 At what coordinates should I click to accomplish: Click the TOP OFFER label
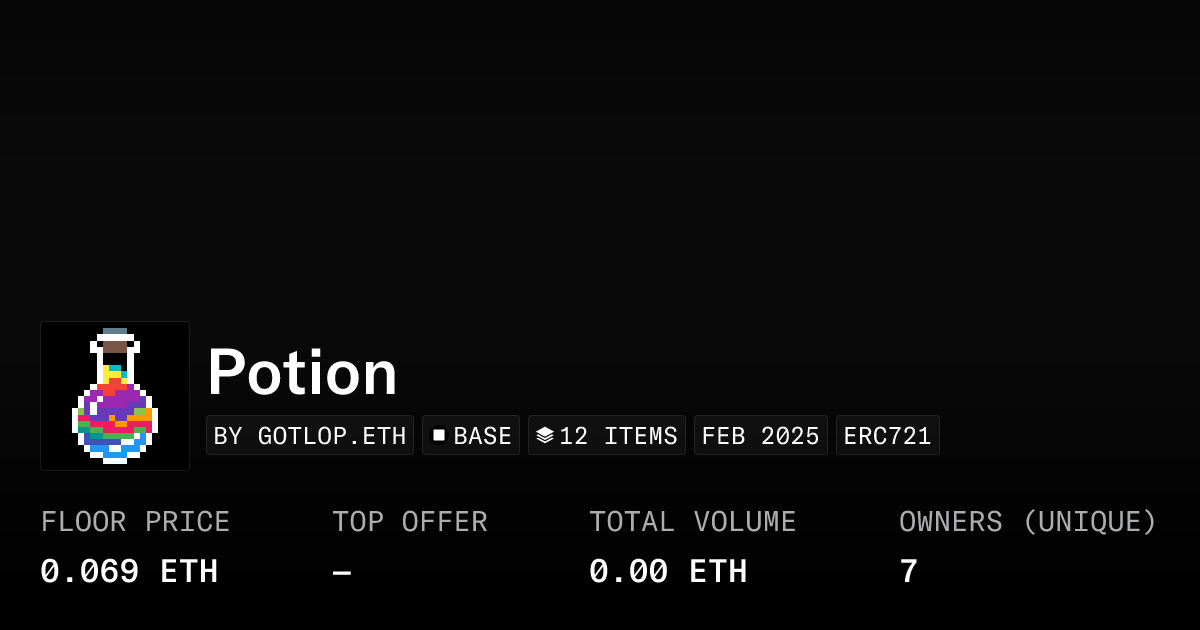(410, 522)
